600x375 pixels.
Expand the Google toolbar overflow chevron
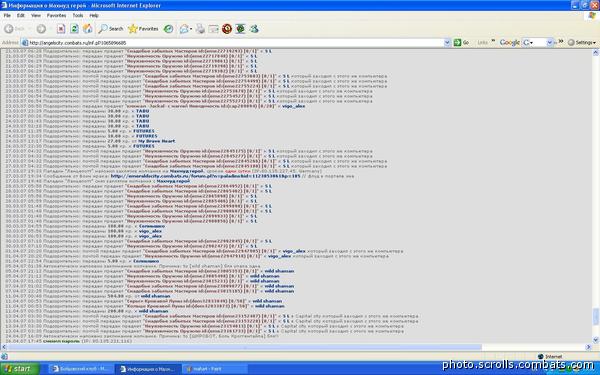click(561, 41)
